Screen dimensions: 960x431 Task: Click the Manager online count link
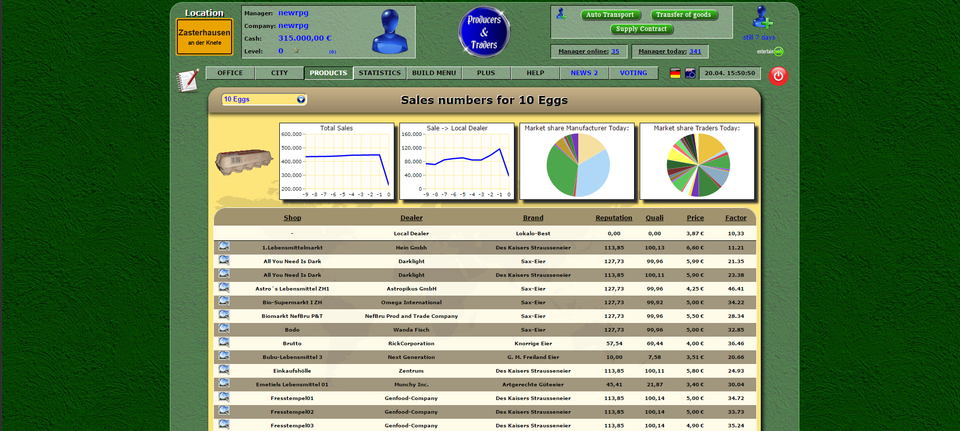[615, 51]
